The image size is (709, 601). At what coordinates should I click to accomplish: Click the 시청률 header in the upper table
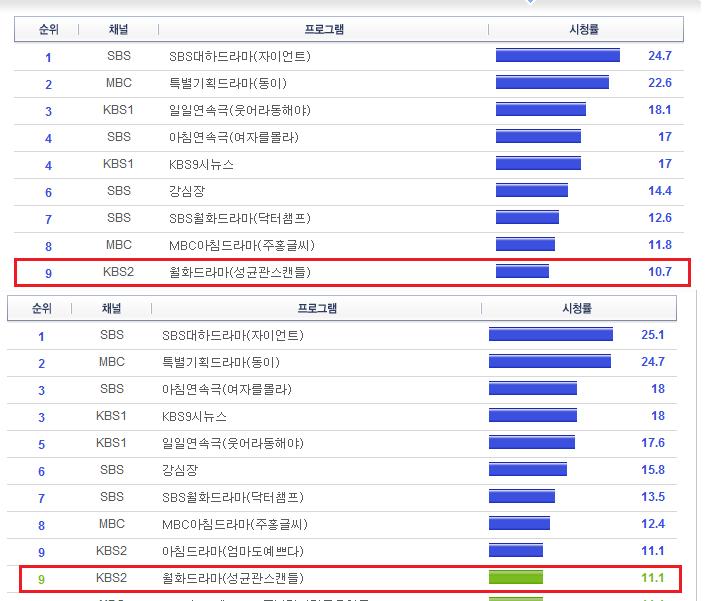[x=584, y=29]
